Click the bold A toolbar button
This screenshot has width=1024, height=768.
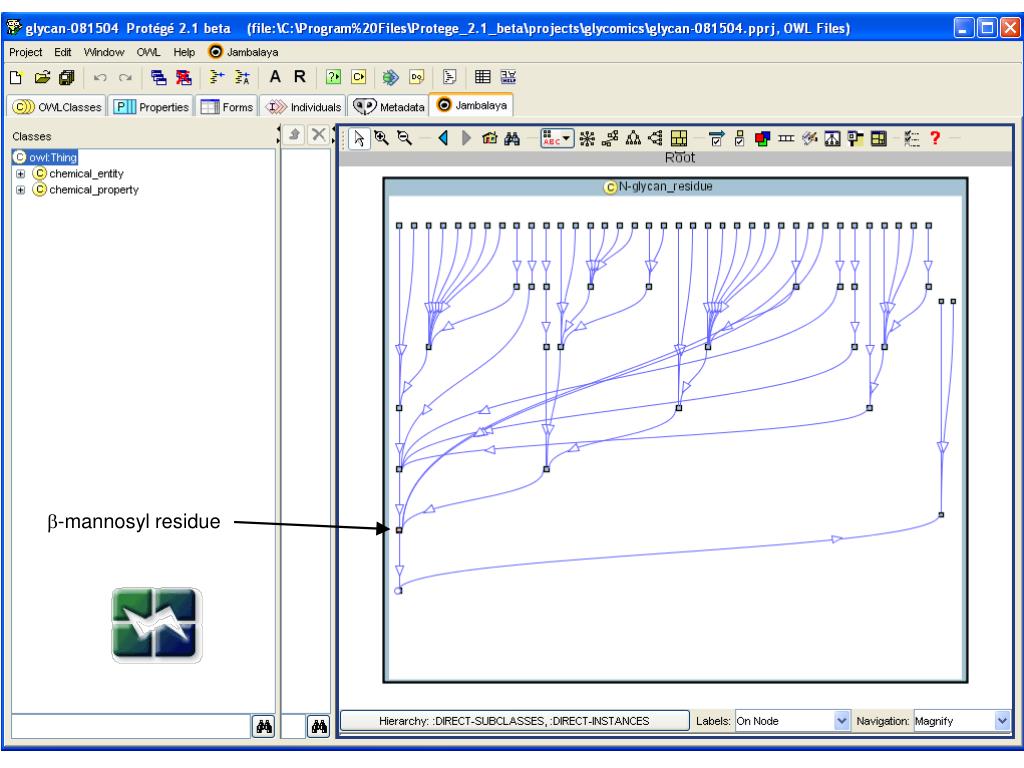pyautogui.click(x=275, y=76)
